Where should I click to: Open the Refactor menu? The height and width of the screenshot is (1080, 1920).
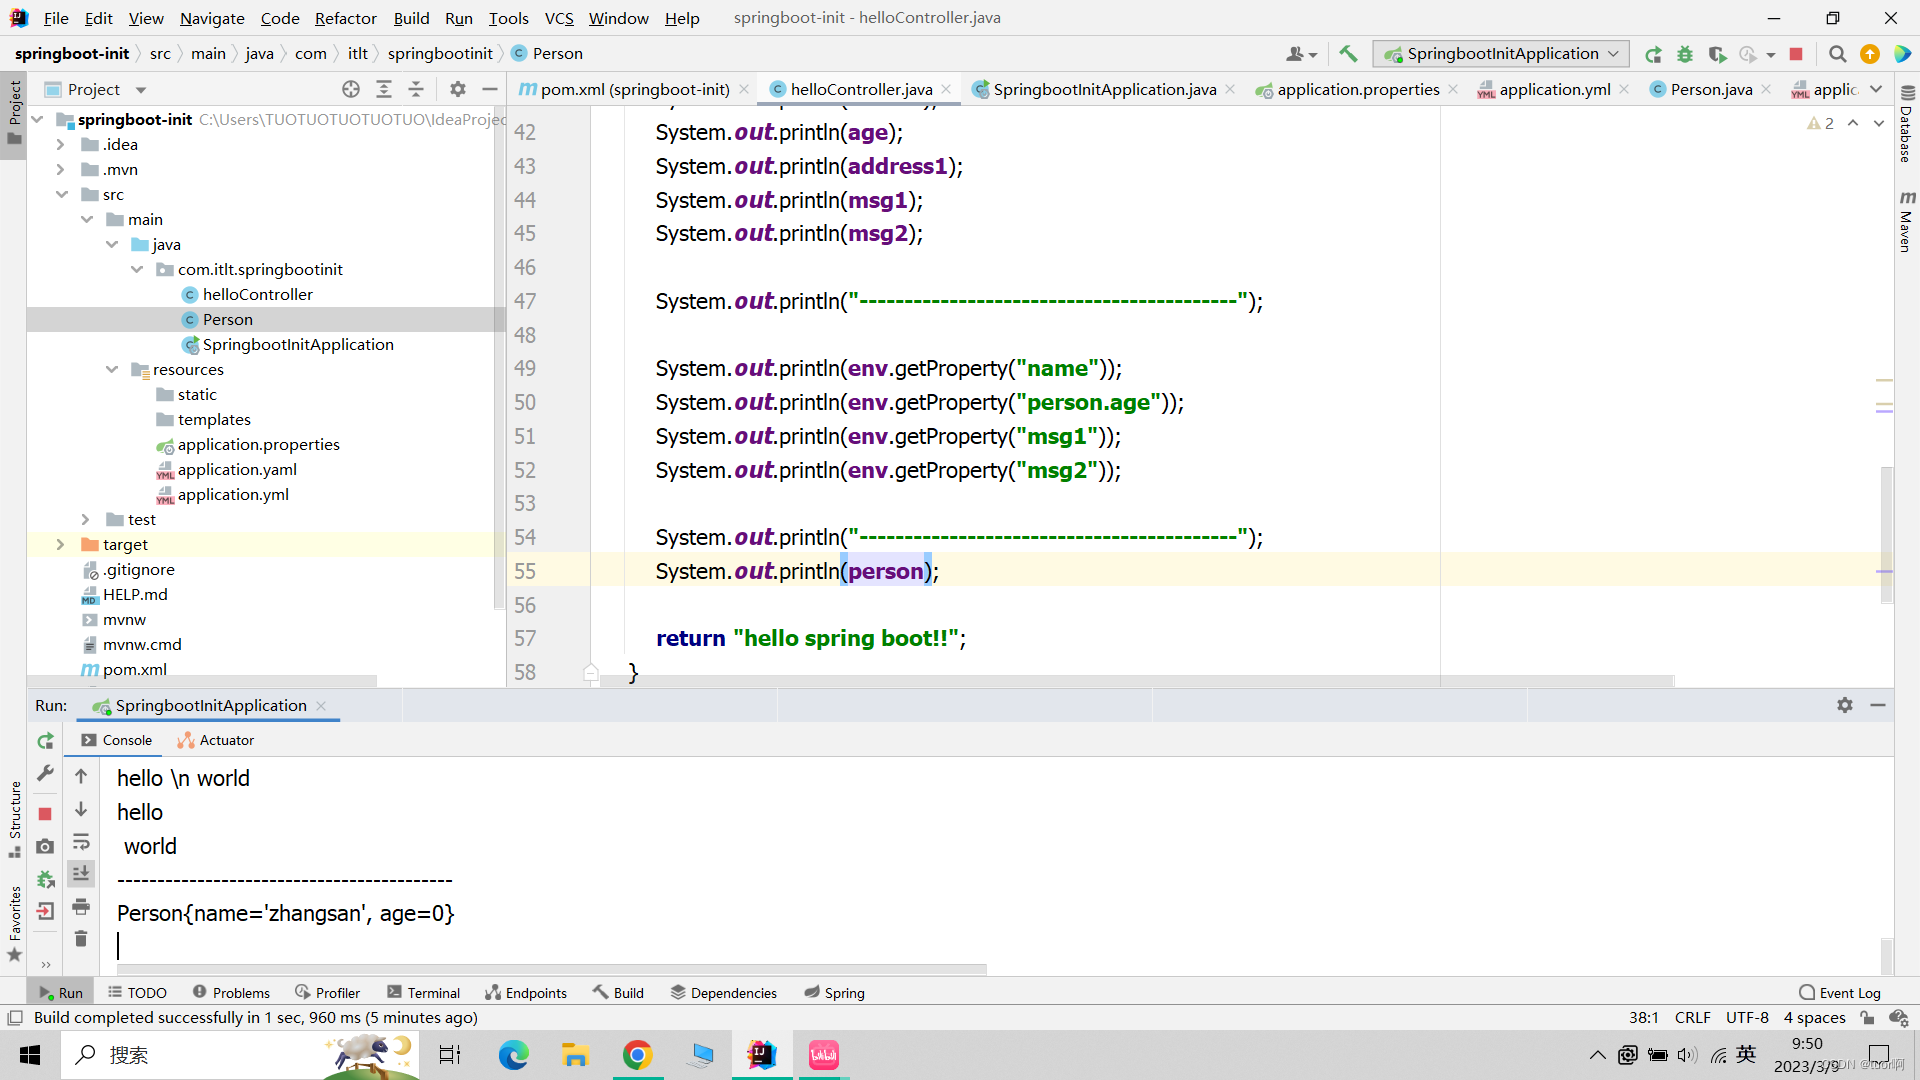coord(346,18)
